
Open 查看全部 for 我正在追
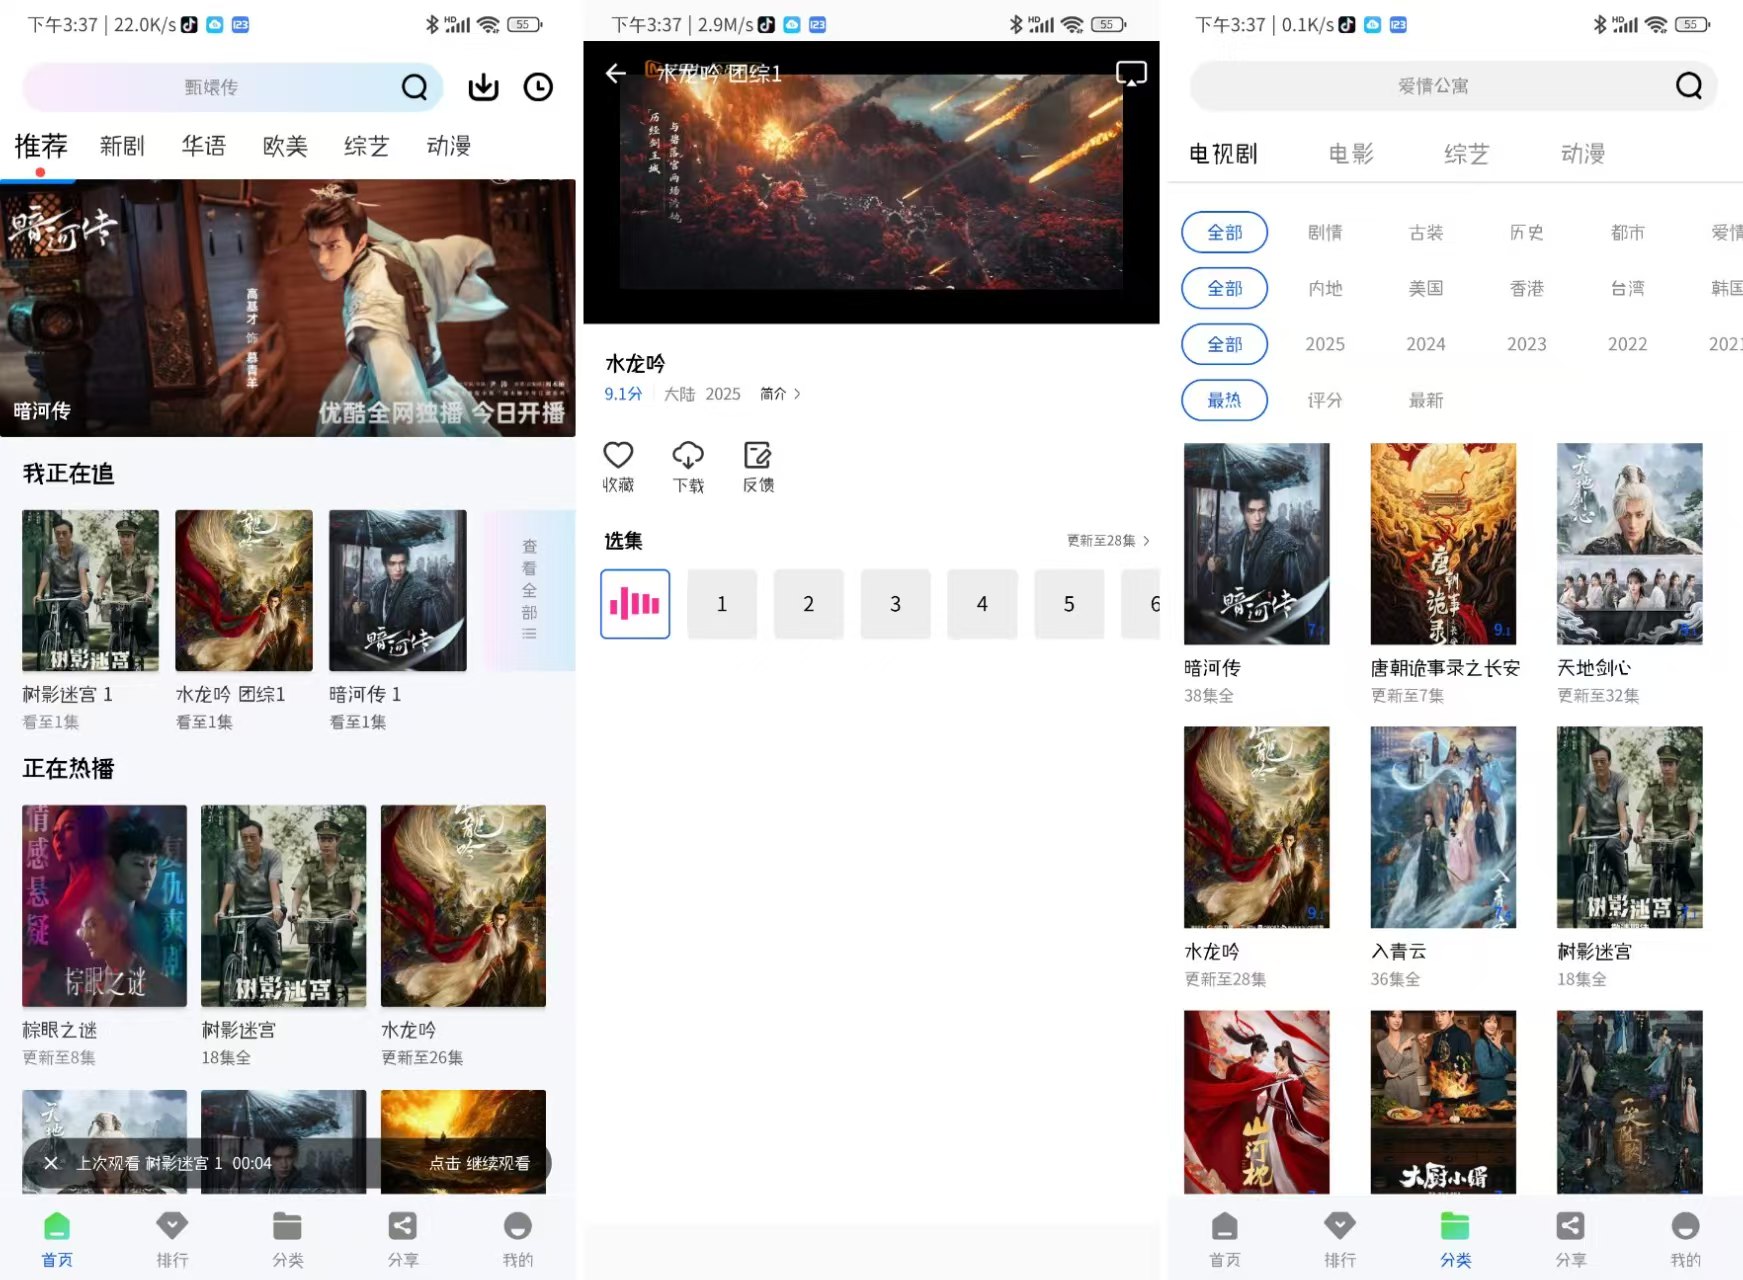(x=529, y=590)
